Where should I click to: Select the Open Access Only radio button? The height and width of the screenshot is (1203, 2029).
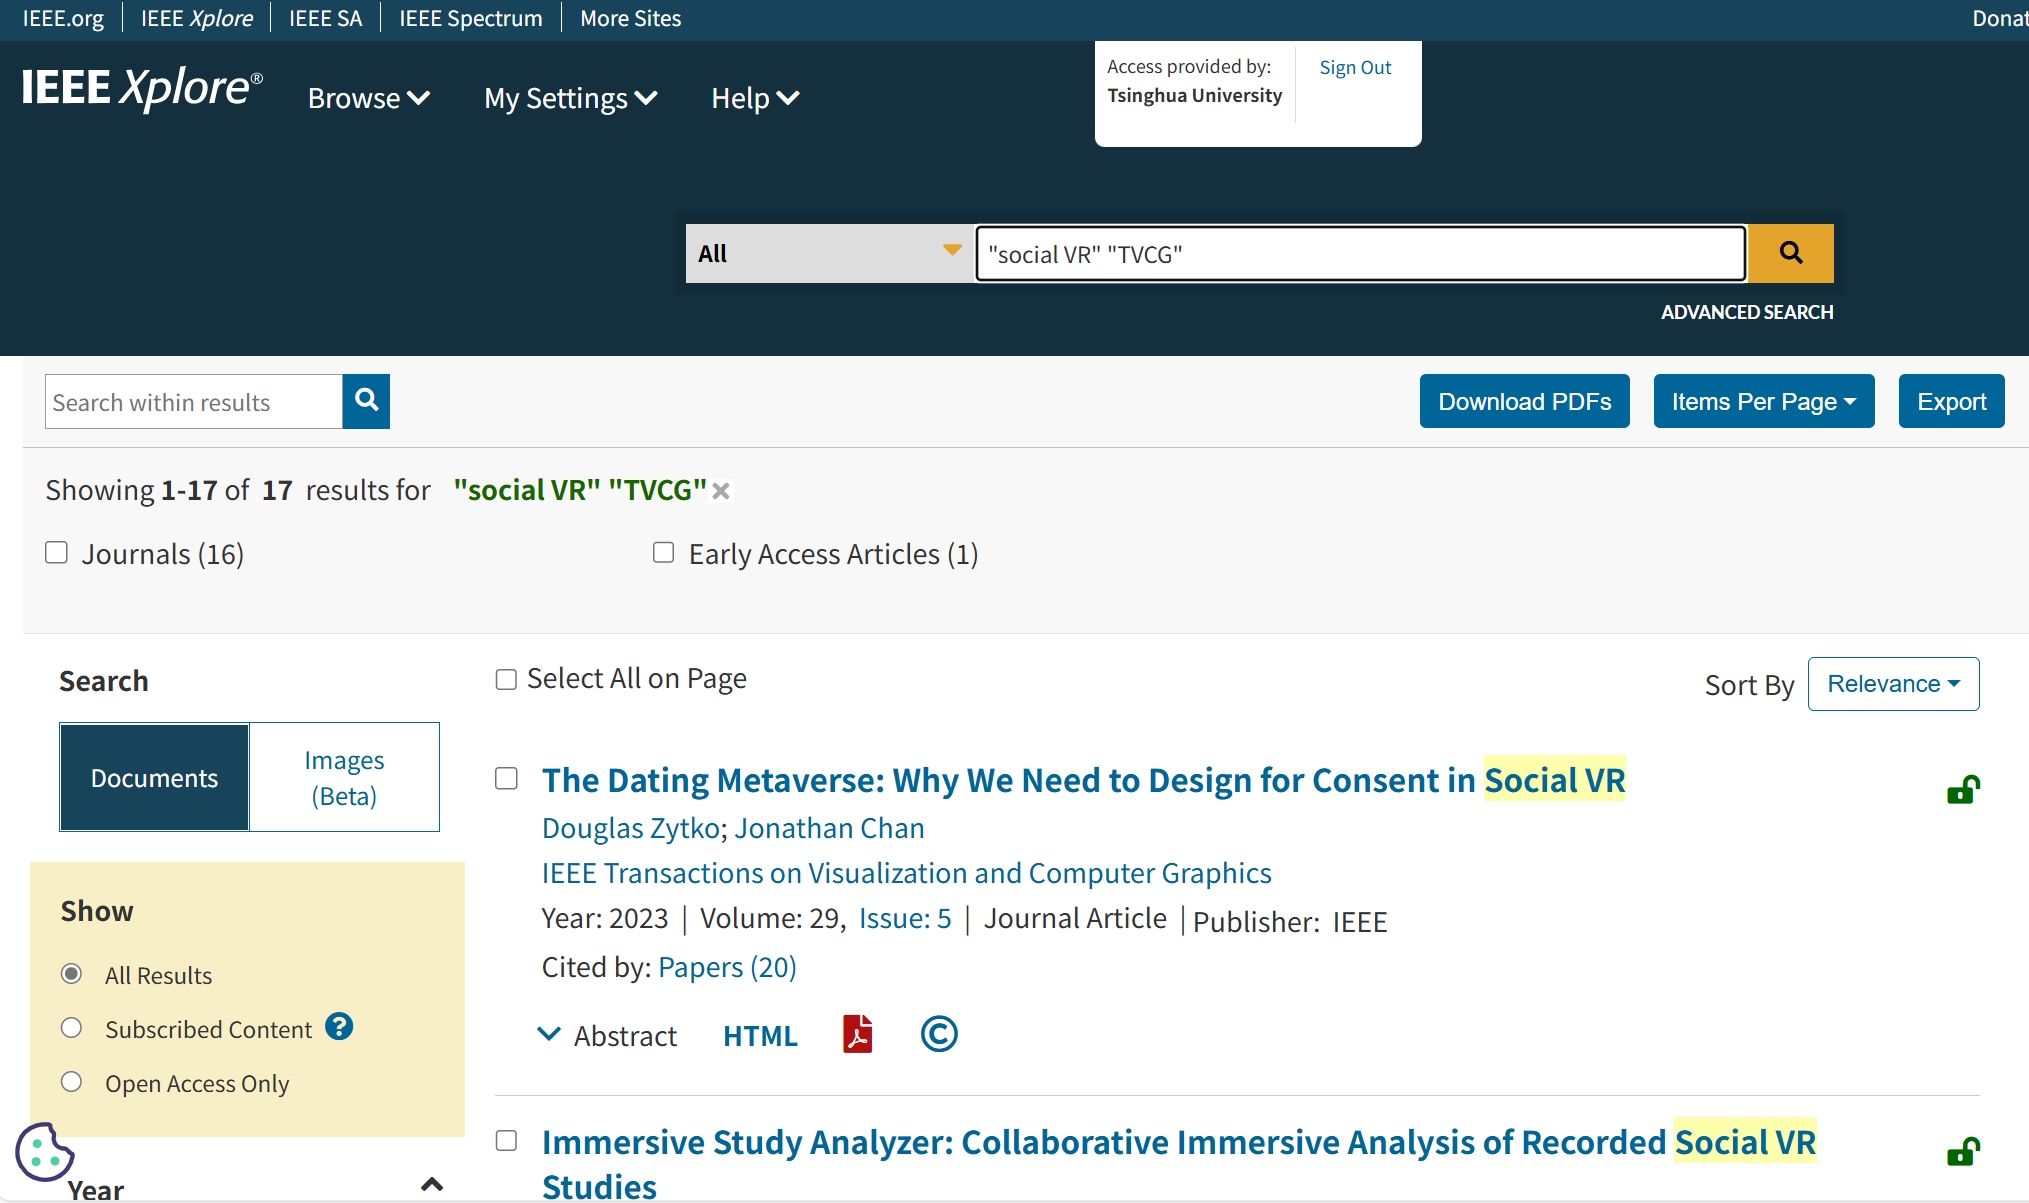coord(71,1082)
